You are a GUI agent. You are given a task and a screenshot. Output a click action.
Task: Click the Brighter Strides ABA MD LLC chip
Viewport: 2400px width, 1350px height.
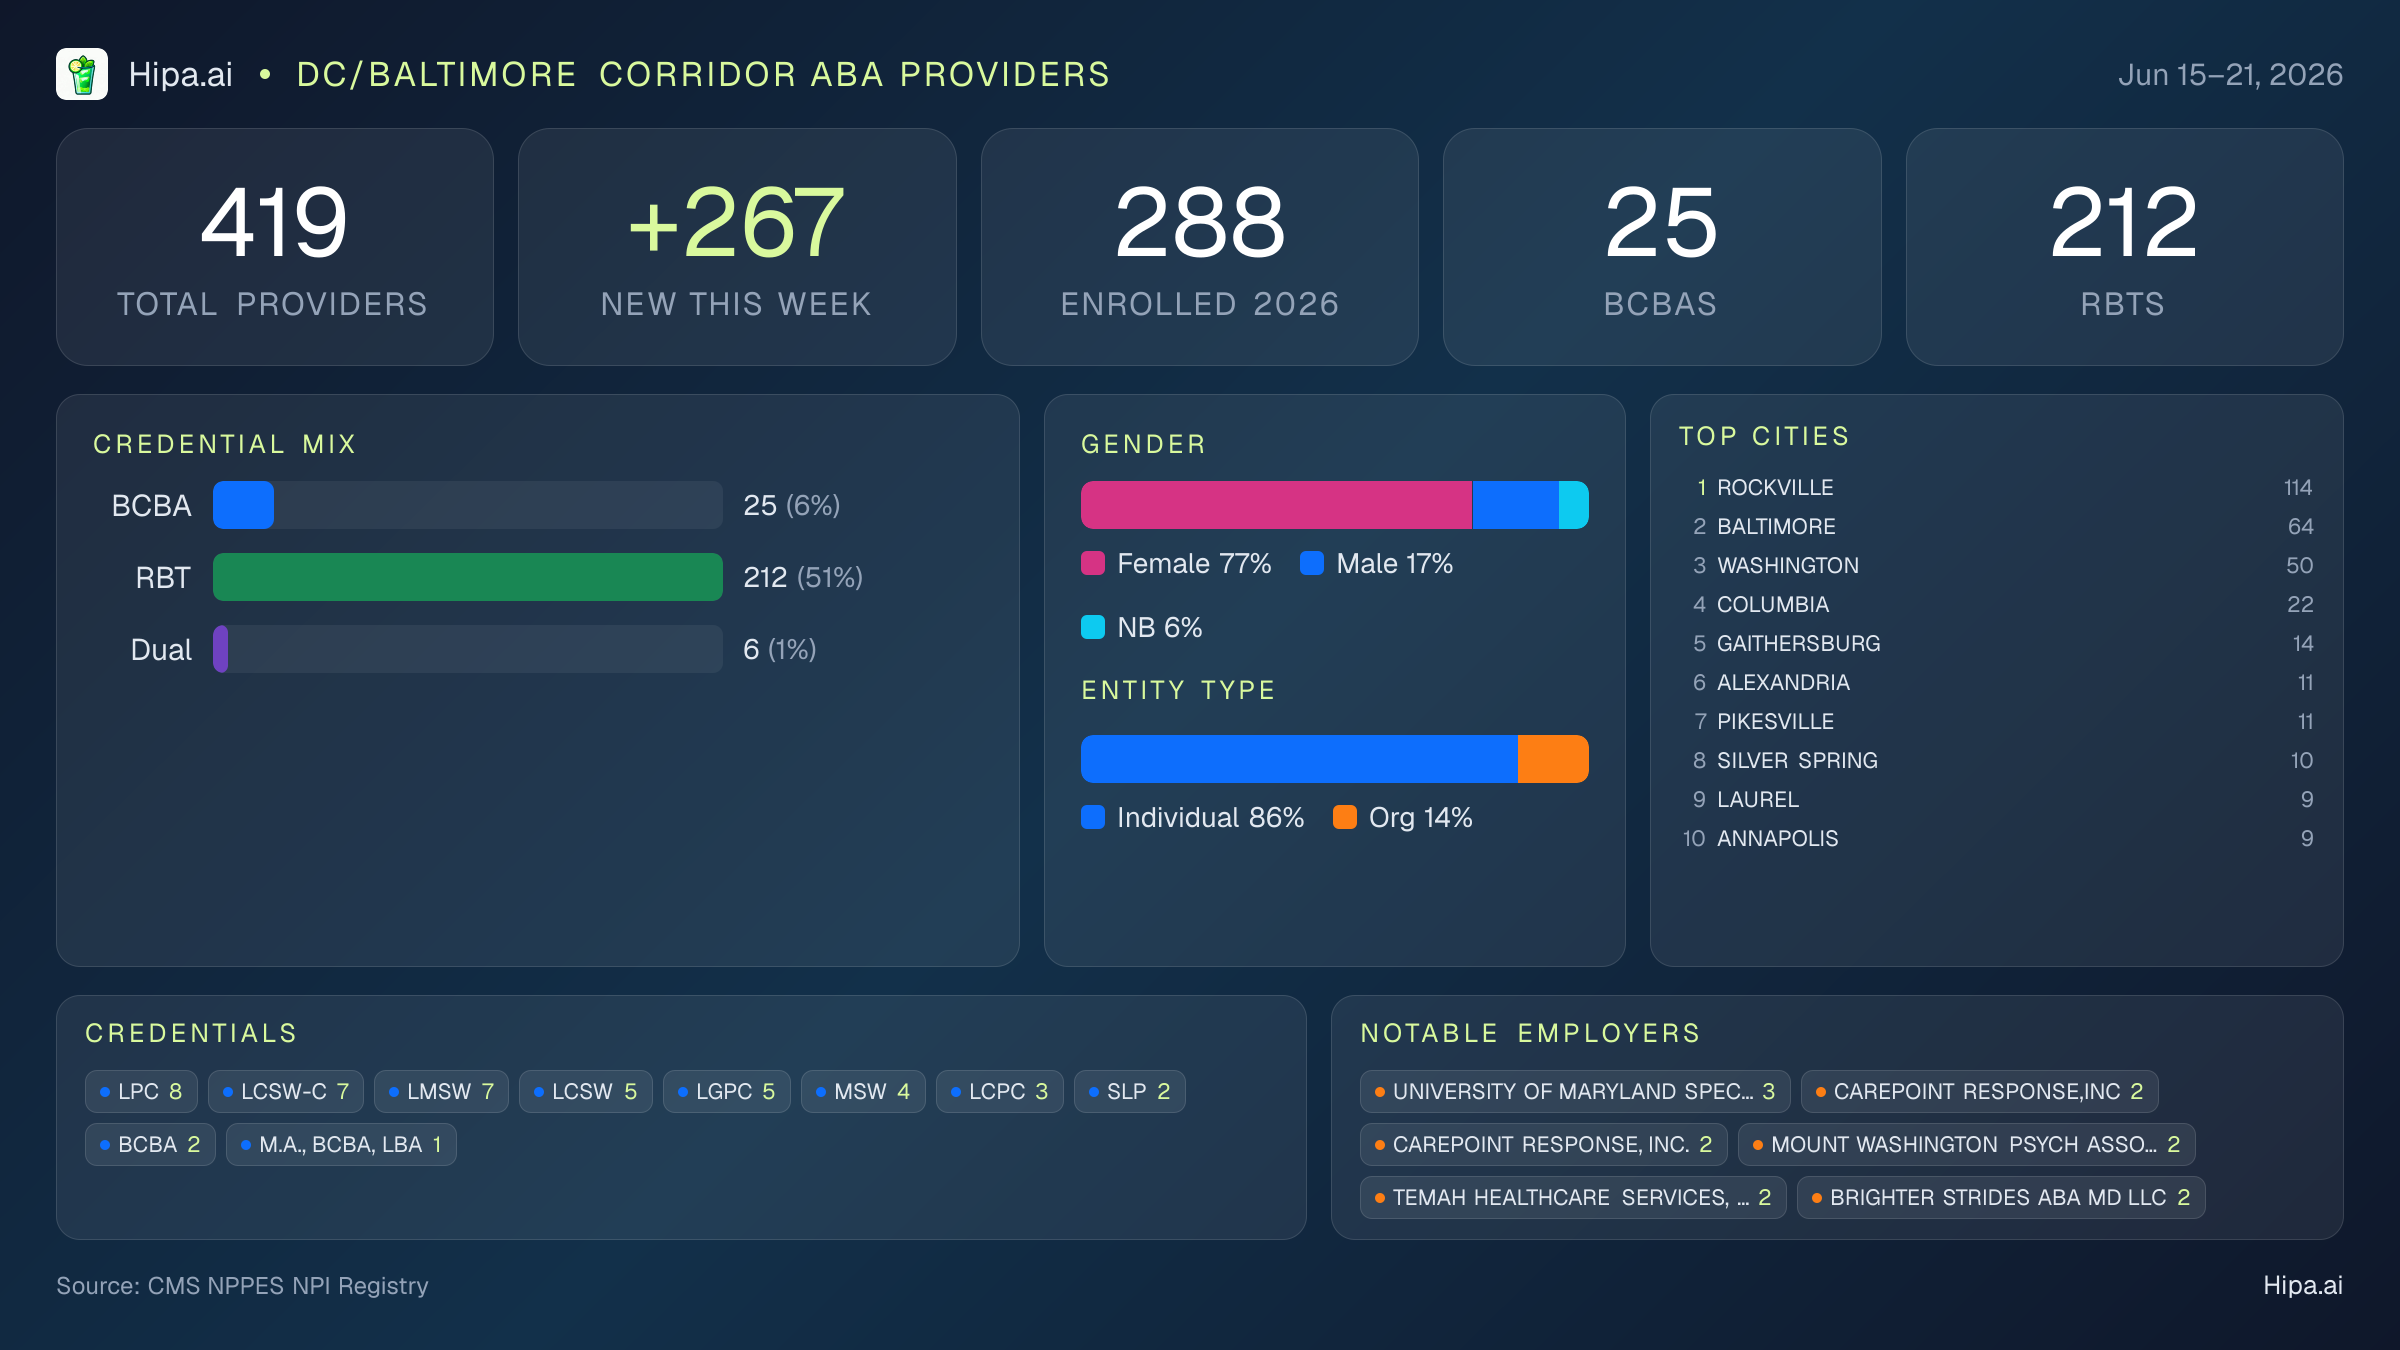(2001, 1197)
